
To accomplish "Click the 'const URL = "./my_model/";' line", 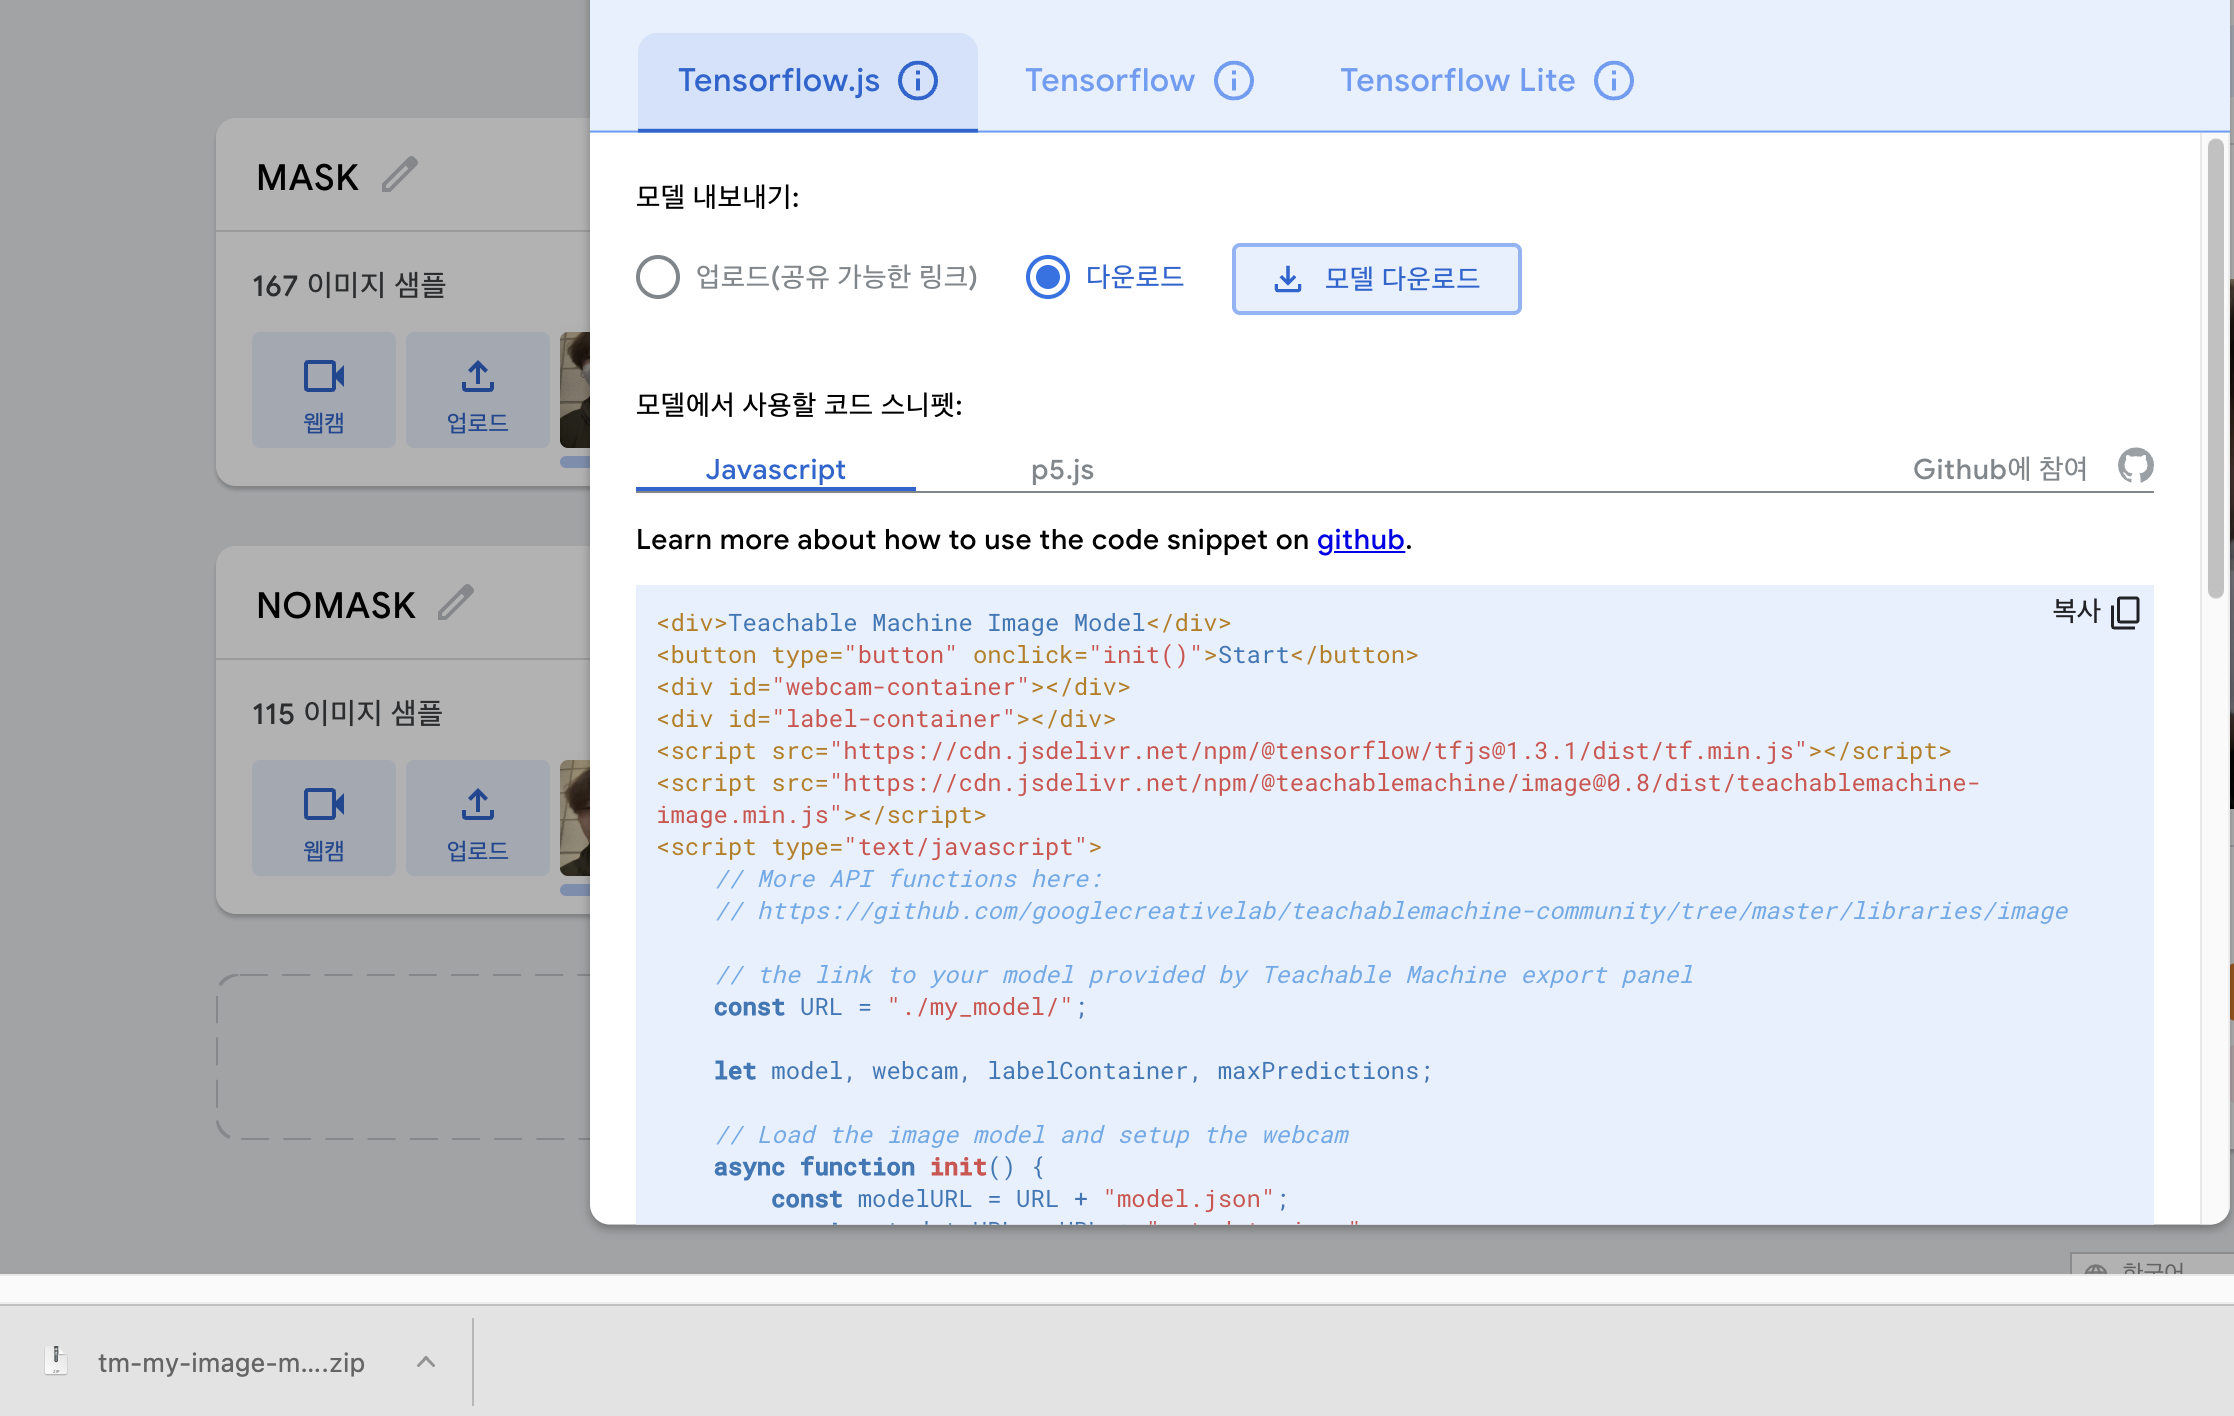I will point(900,1007).
